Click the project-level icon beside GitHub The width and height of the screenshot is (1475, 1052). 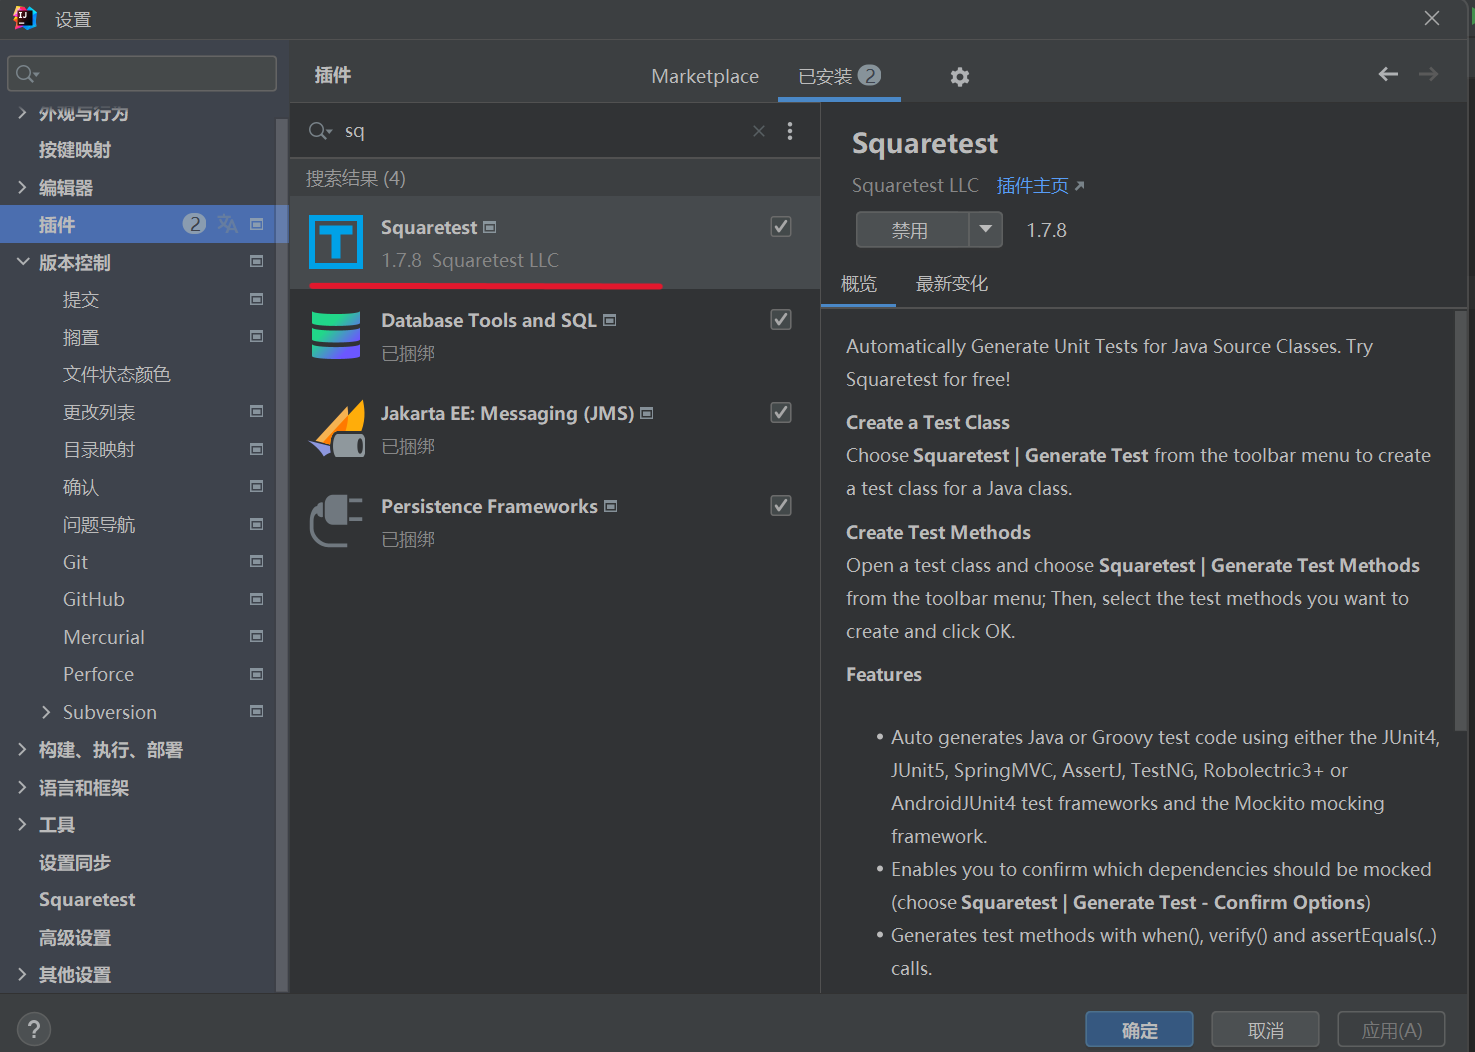(257, 599)
